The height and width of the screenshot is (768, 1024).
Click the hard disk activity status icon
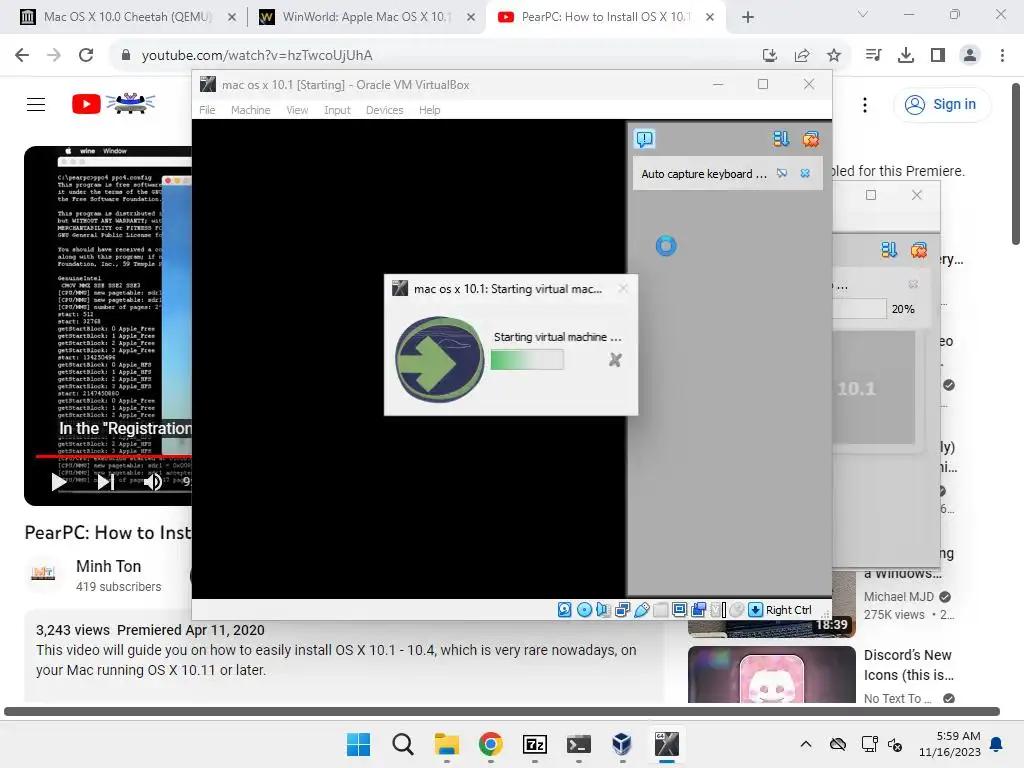click(564, 609)
